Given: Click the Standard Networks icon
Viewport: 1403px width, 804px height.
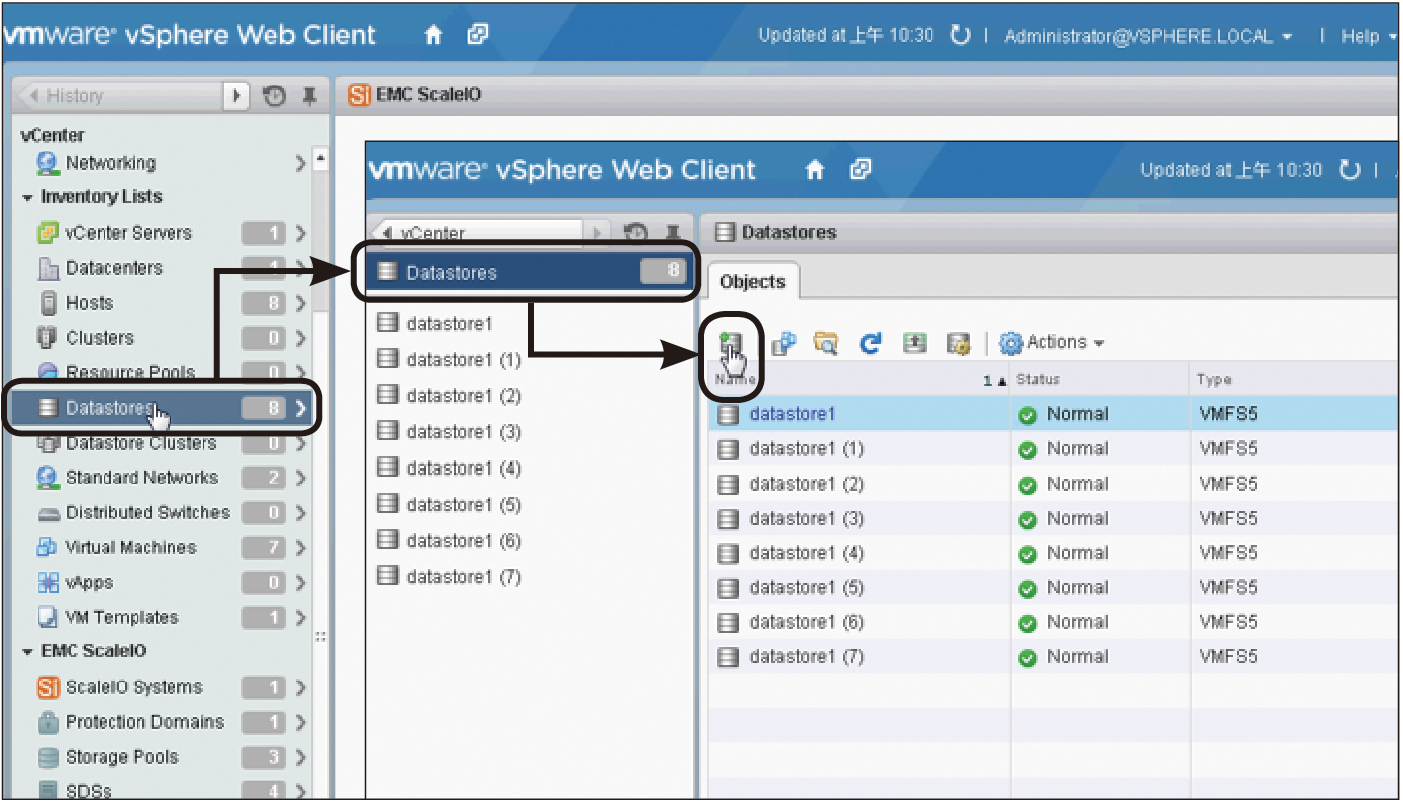Looking at the screenshot, I should [x=48, y=478].
